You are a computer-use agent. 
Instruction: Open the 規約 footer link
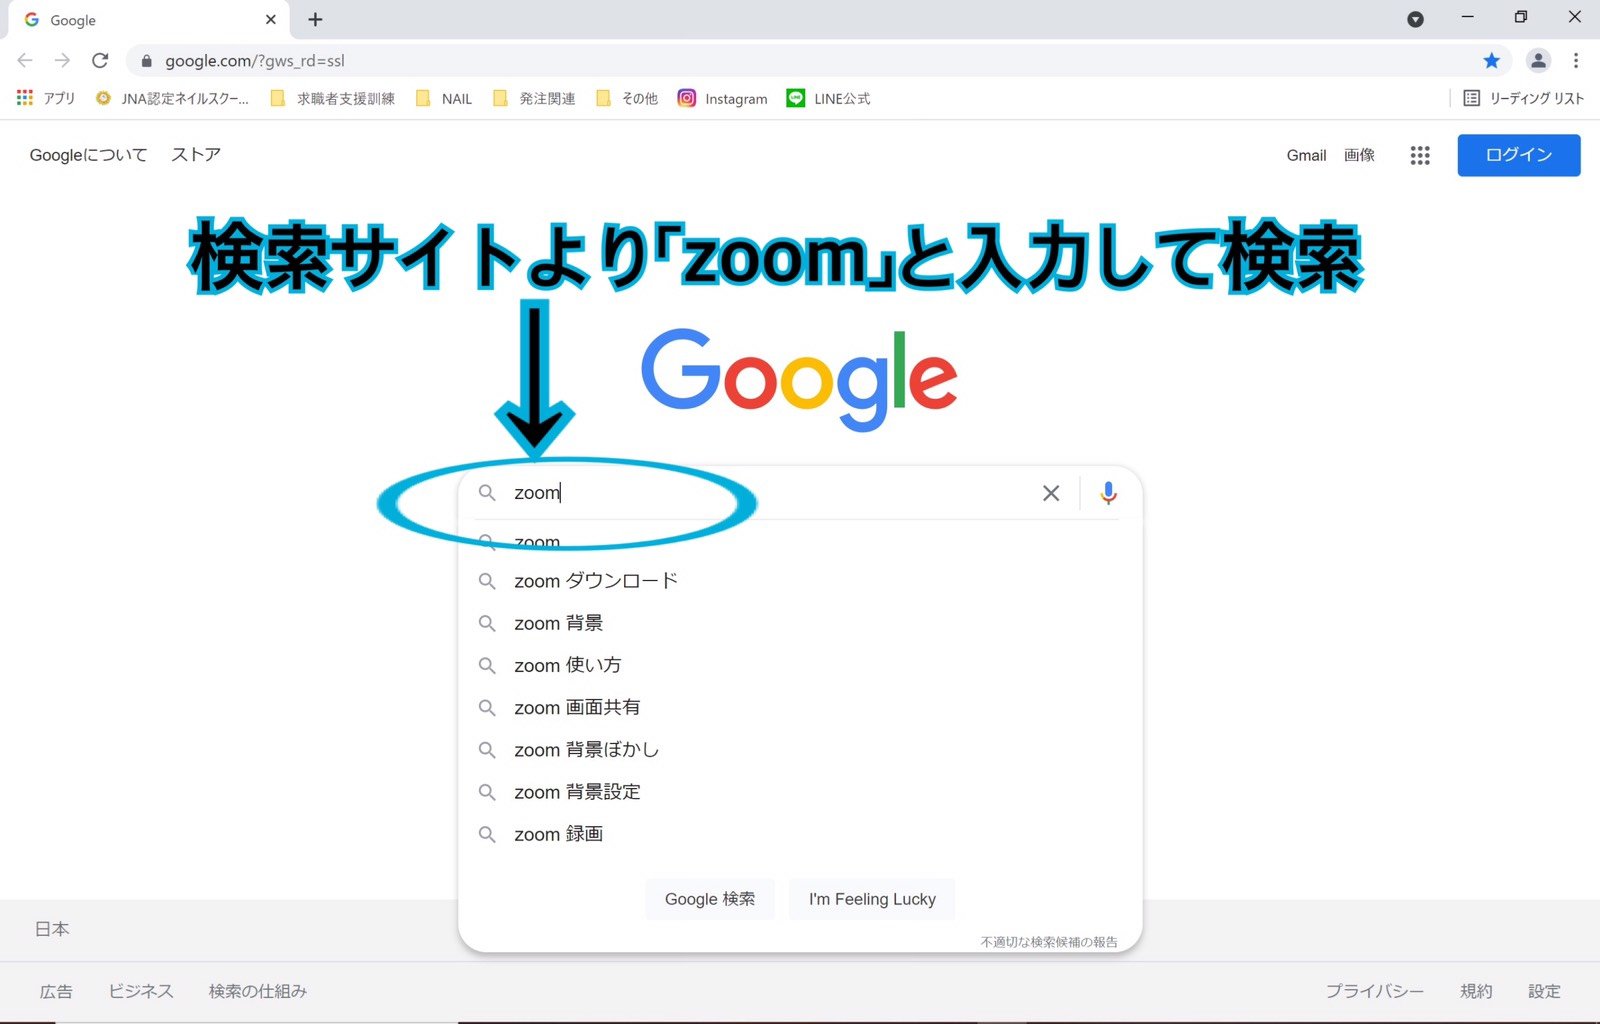pos(1476,991)
